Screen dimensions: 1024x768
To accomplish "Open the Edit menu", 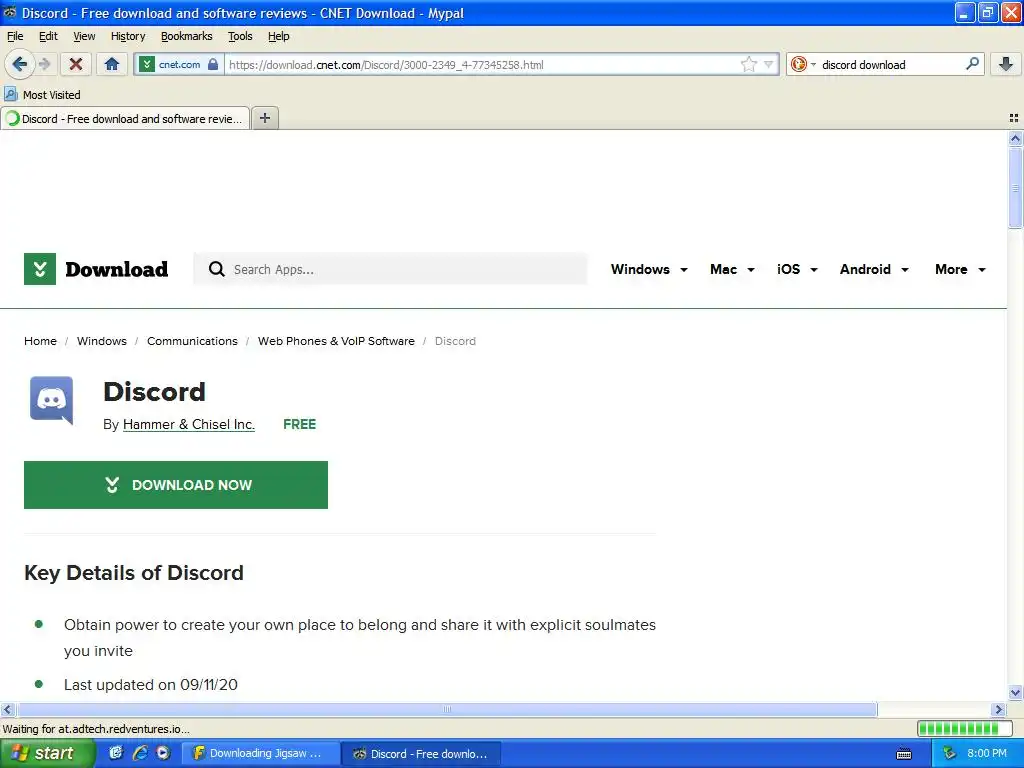I will [48, 36].
